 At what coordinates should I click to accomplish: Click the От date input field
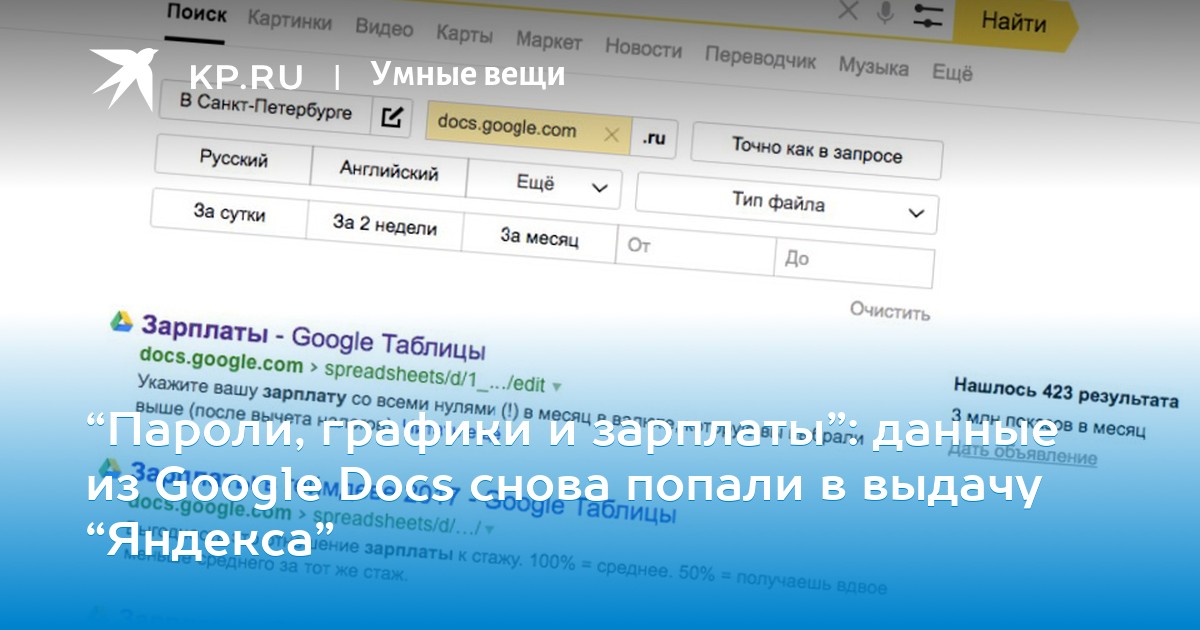[694, 249]
